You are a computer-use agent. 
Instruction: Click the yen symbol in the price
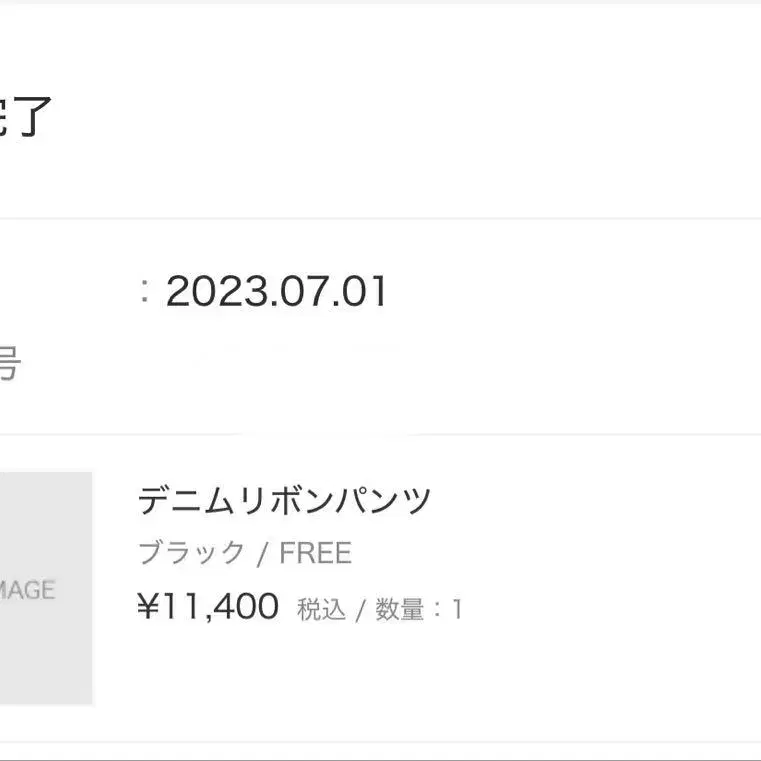pos(147,606)
